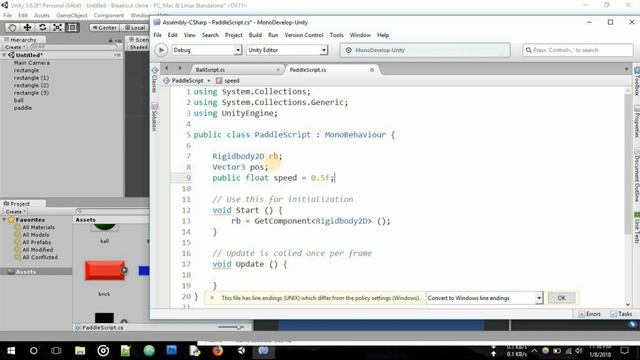Open MonoDevelop Version Control menu

pyautogui.click(x=304, y=35)
